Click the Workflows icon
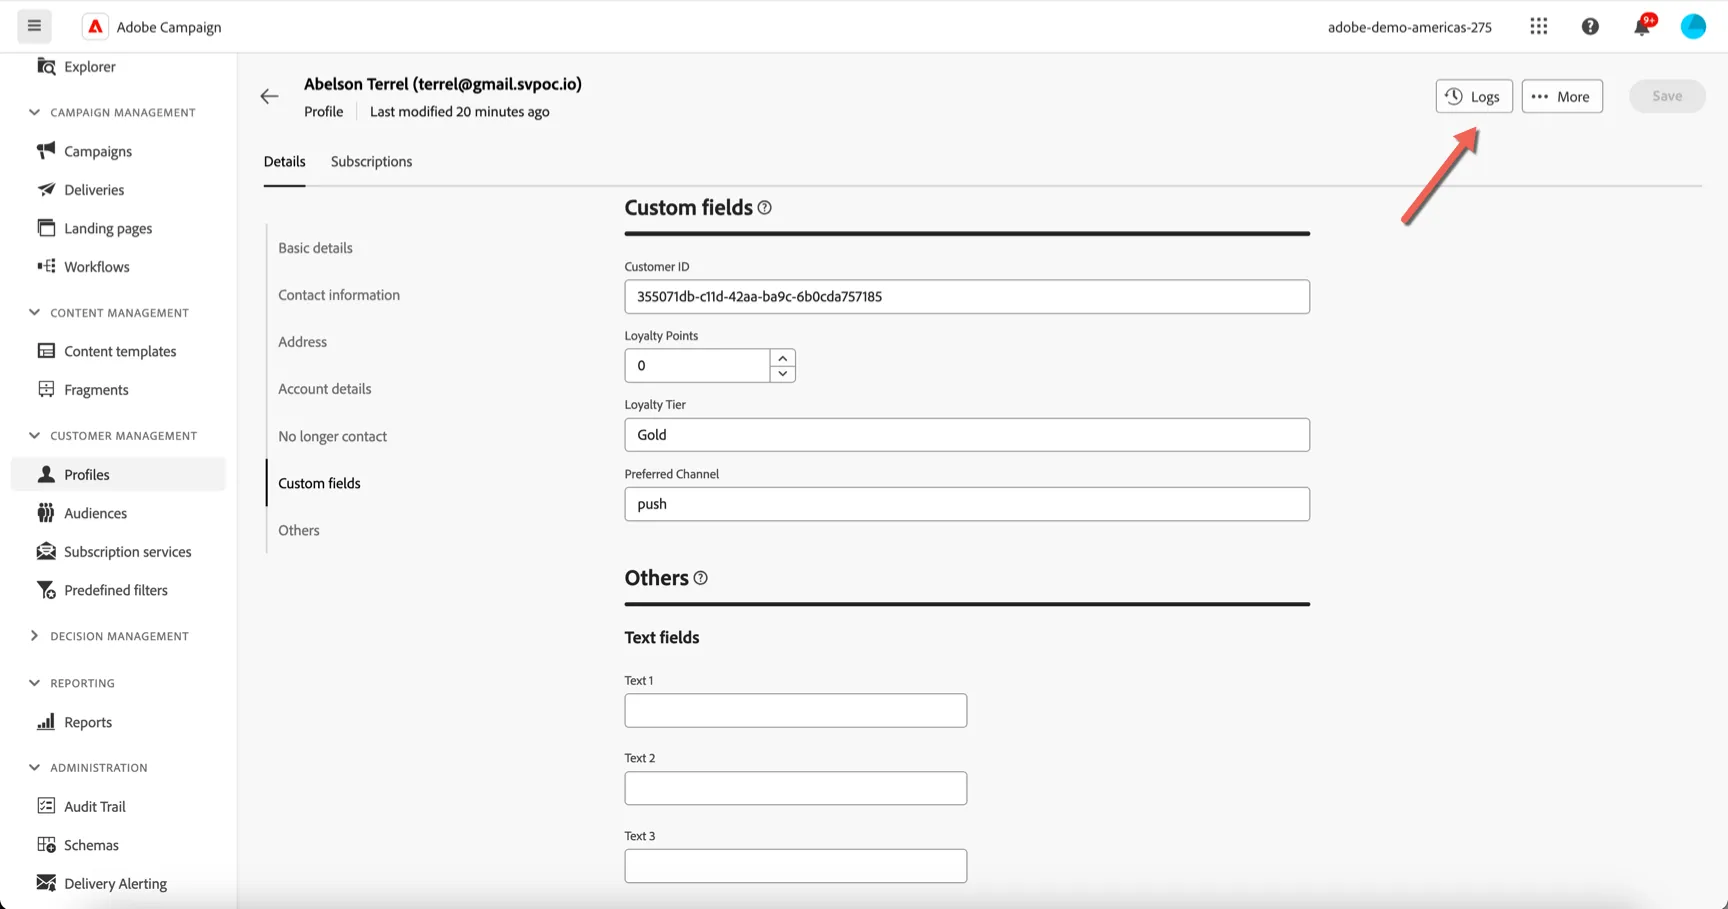This screenshot has height=909, width=1728. (x=46, y=266)
